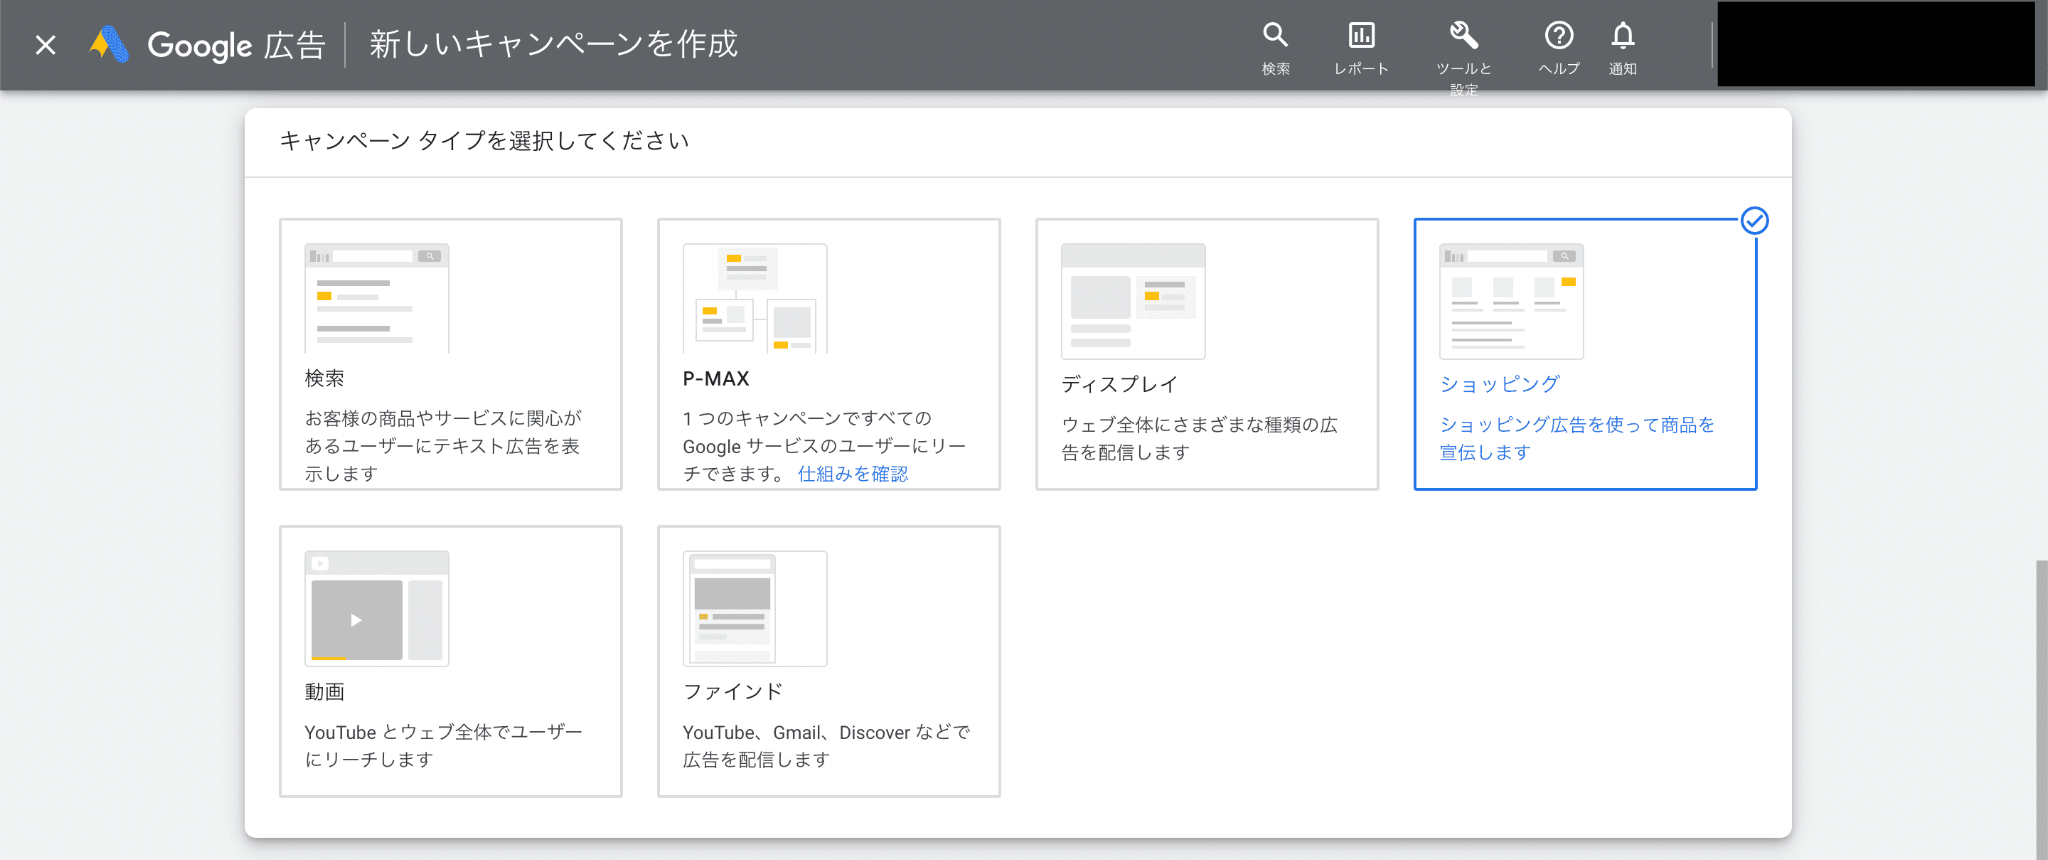Screen dimensions: 2048x860
Task: Open the 通知 bell icon
Action: [1623, 36]
